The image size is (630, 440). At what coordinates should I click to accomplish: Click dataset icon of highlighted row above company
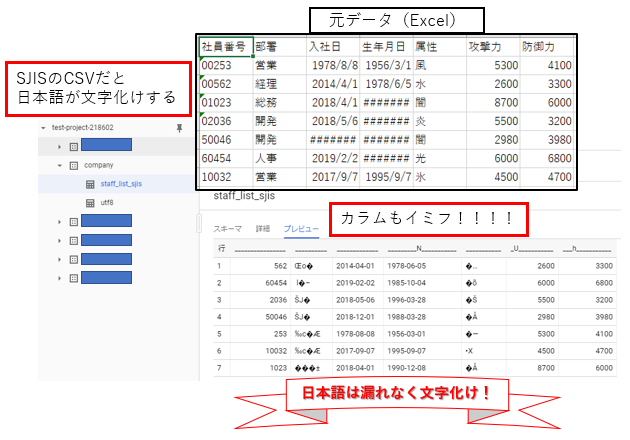(x=74, y=147)
